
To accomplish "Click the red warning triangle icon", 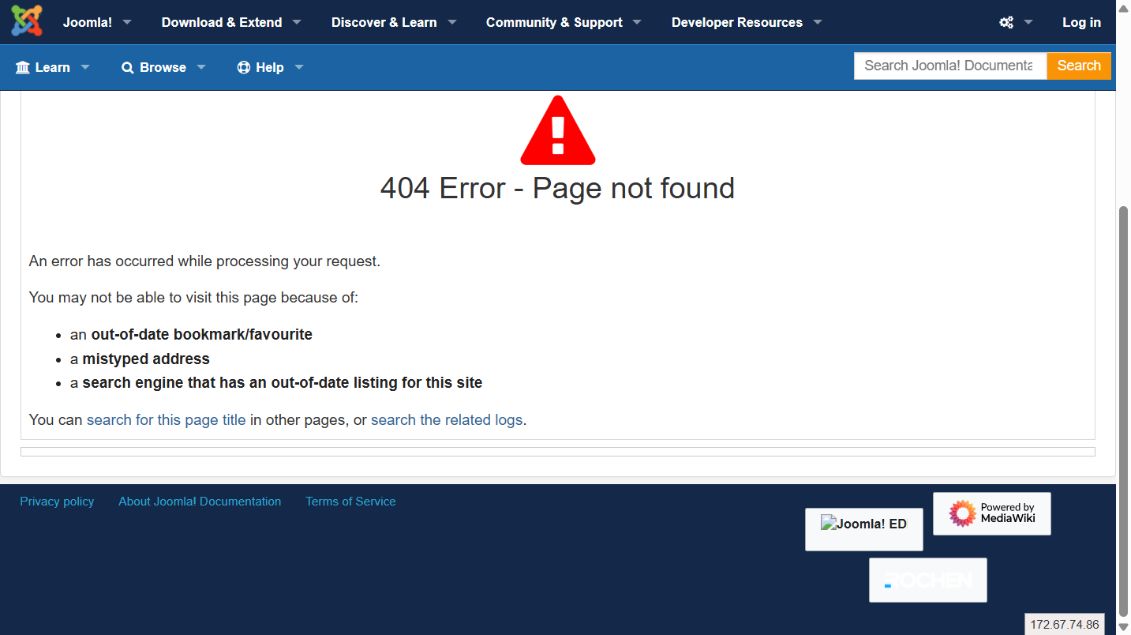I will point(558,131).
